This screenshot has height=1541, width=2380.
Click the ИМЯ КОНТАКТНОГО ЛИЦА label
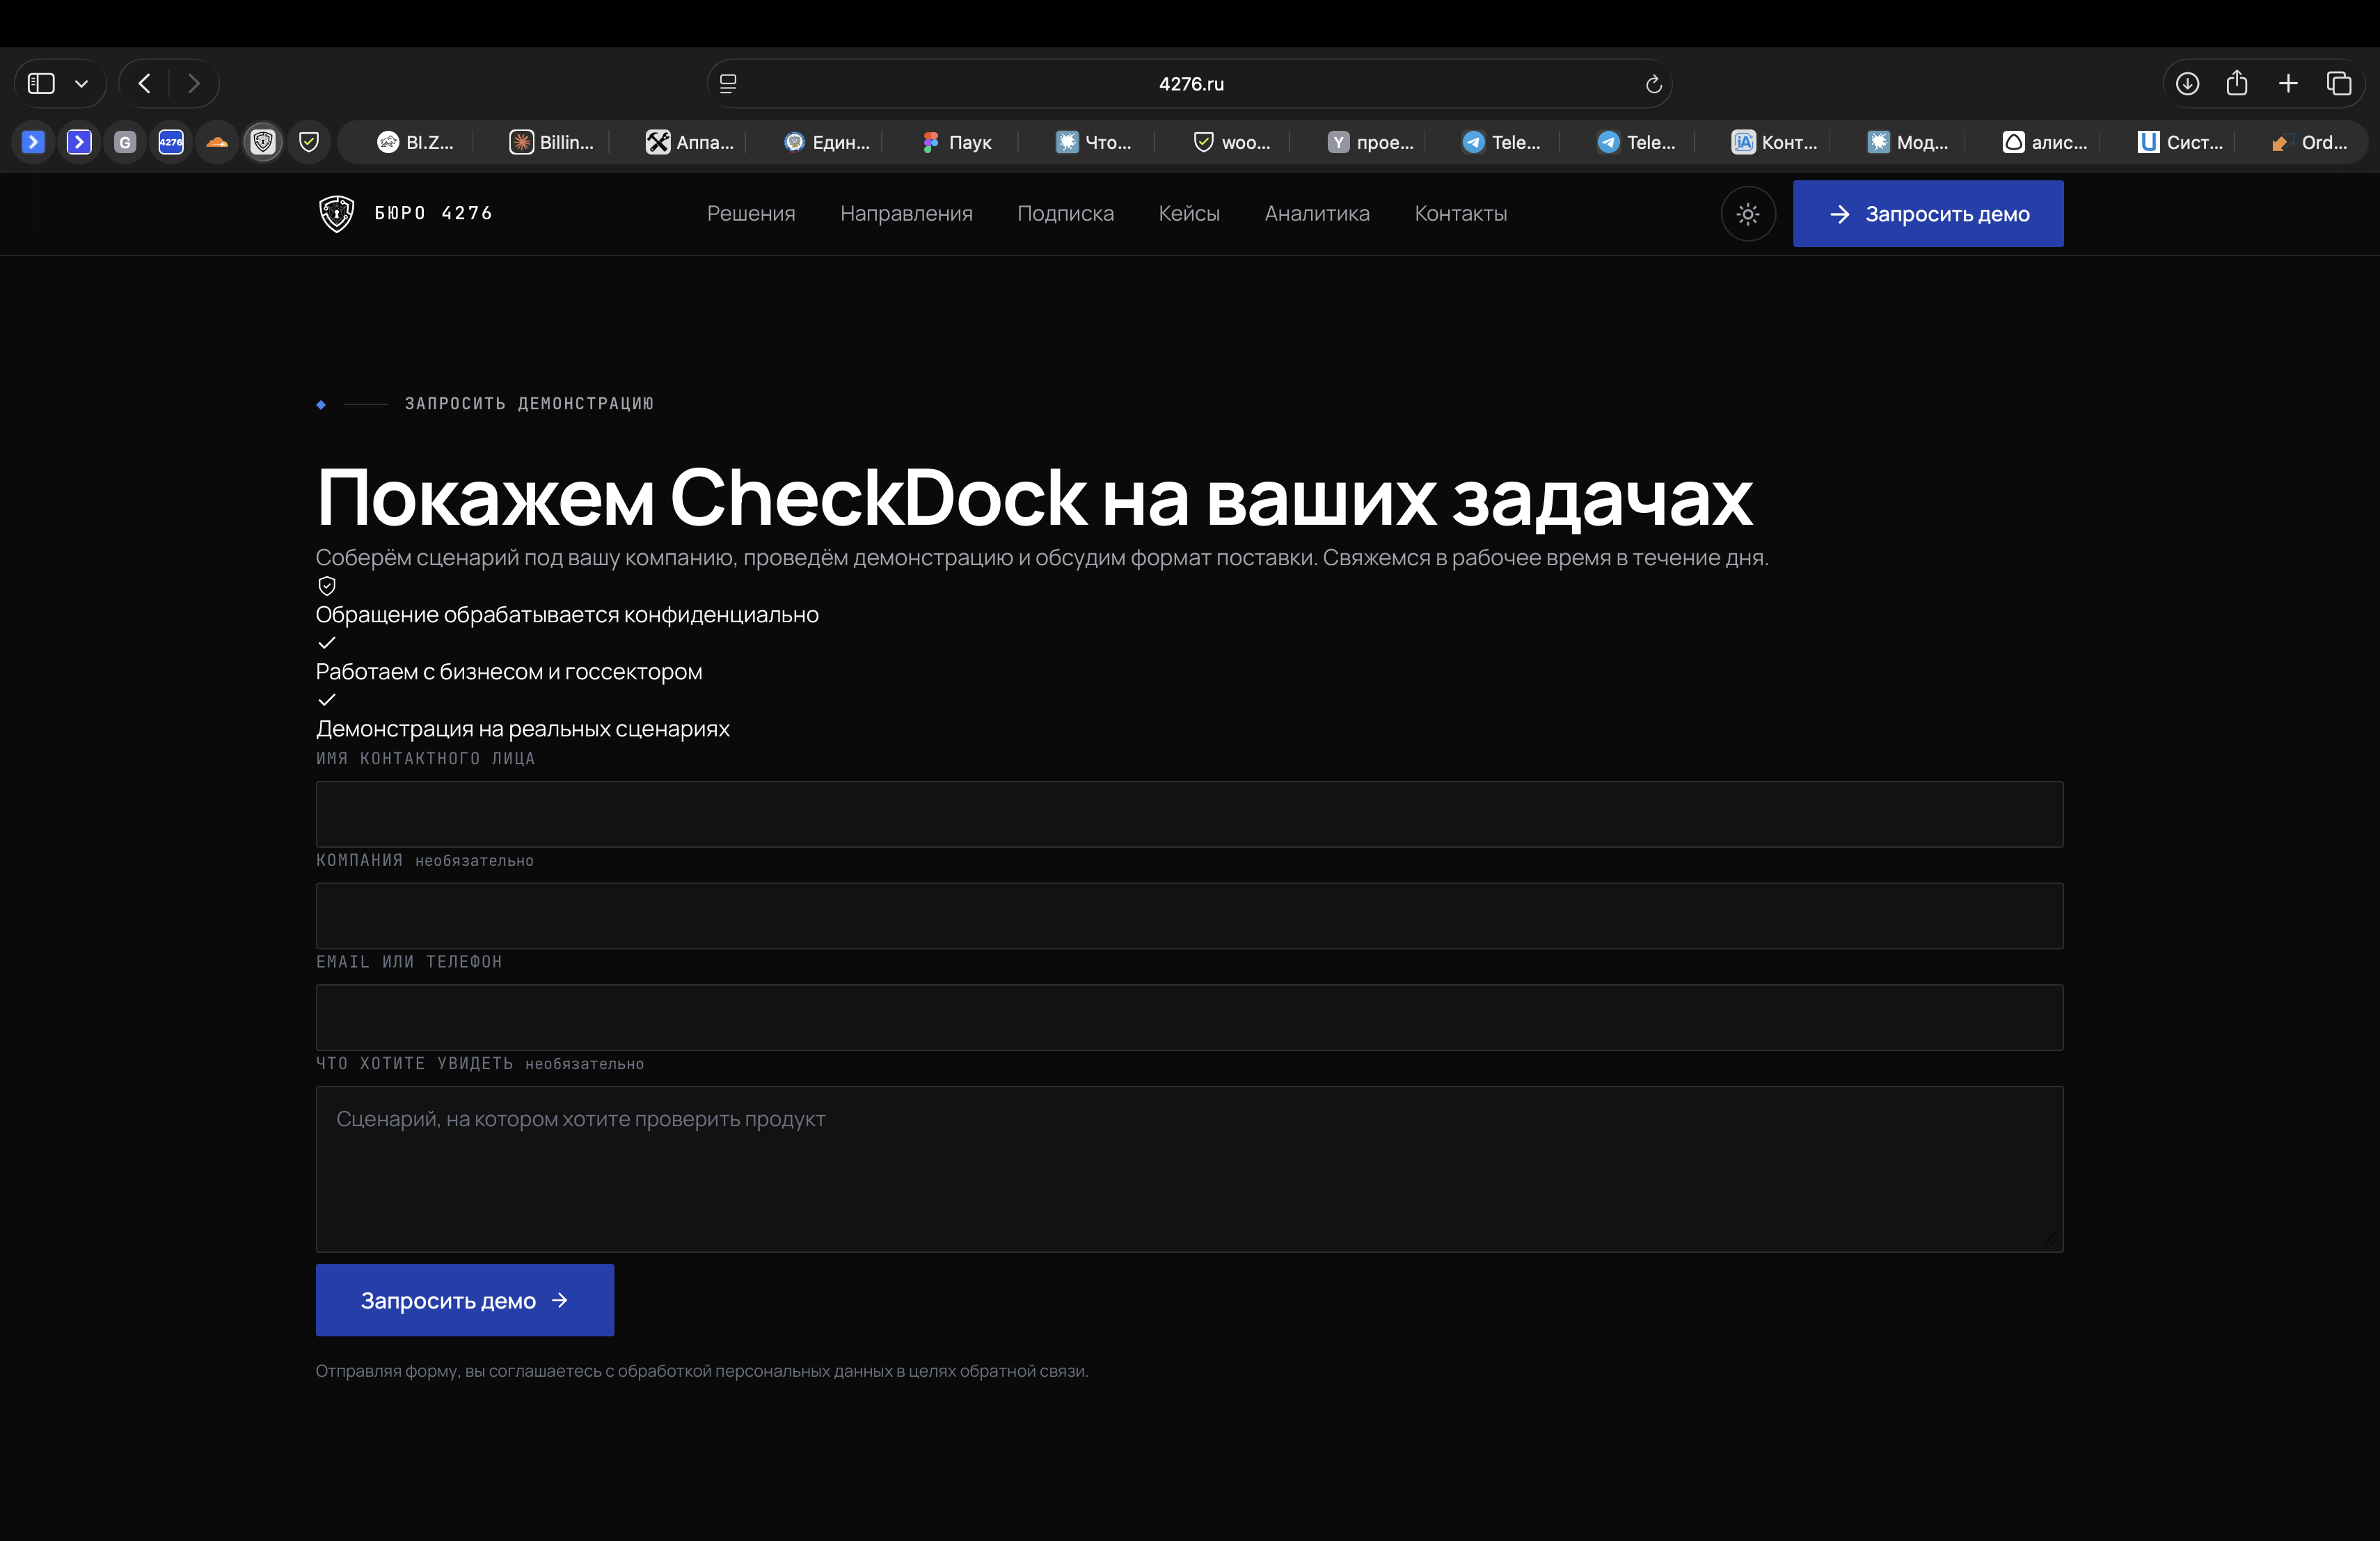(426, 759)
